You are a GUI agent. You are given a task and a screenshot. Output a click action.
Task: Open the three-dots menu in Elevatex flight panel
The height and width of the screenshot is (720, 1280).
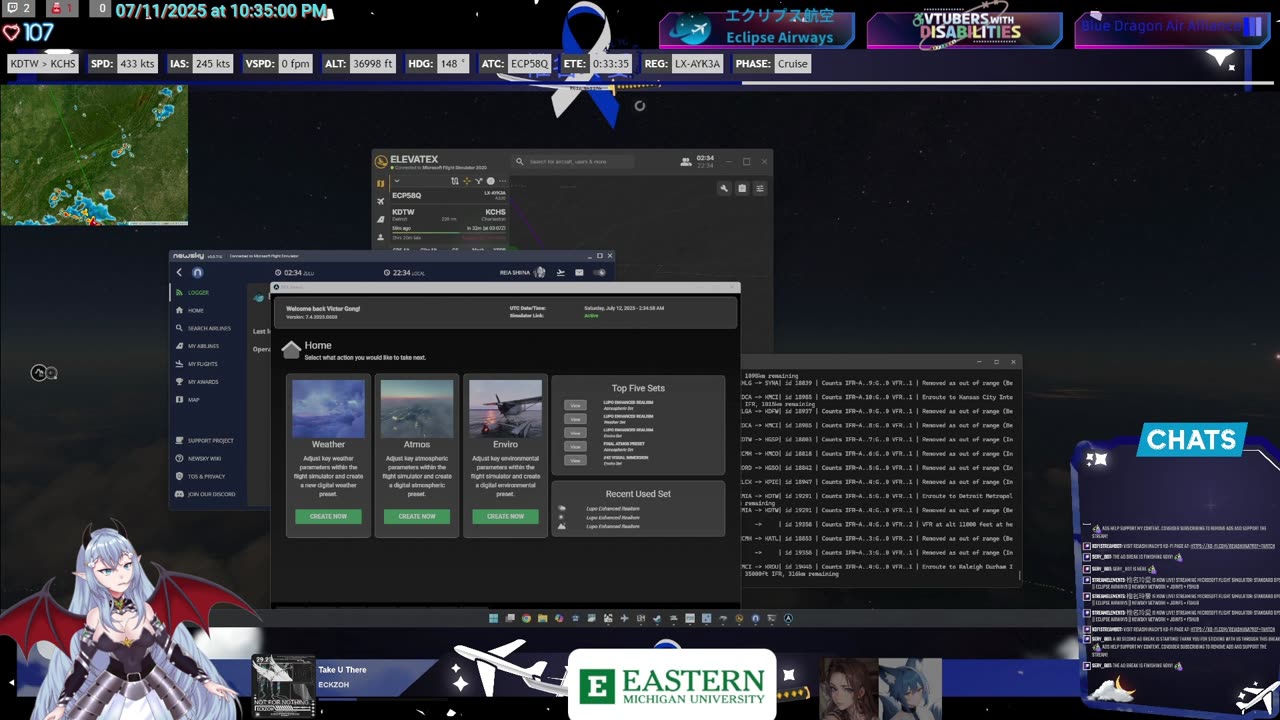[502, 181]
